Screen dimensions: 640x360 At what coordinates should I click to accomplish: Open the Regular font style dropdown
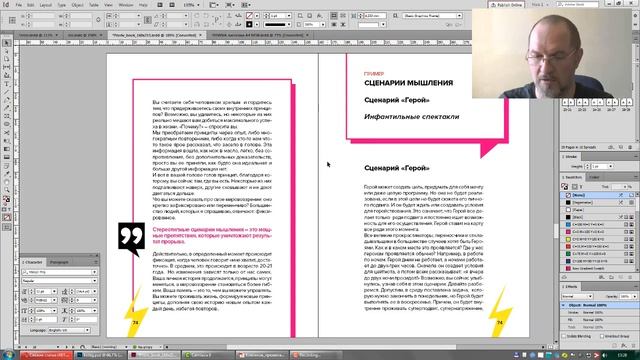(x=94, y=281)
